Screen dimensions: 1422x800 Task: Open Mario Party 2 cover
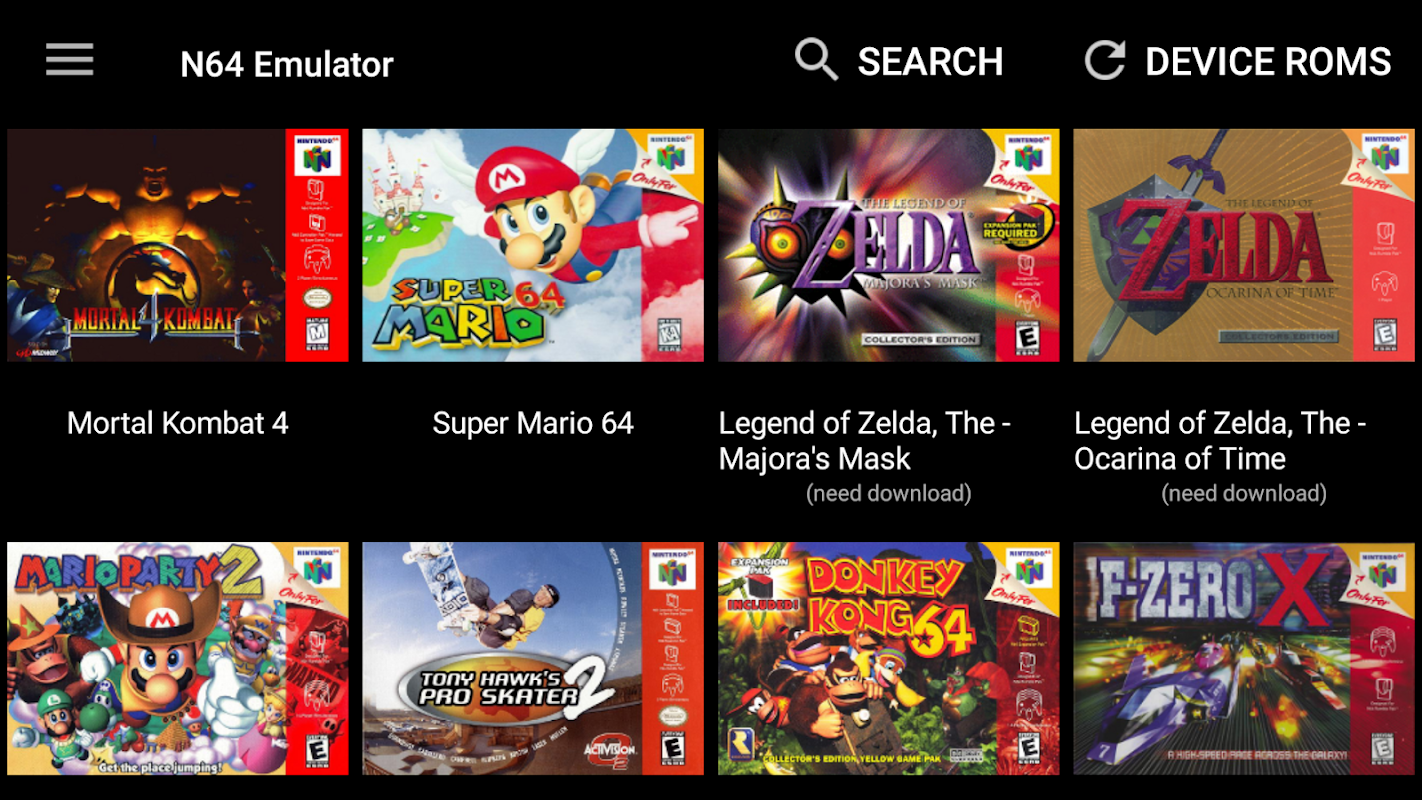[178, 658]
